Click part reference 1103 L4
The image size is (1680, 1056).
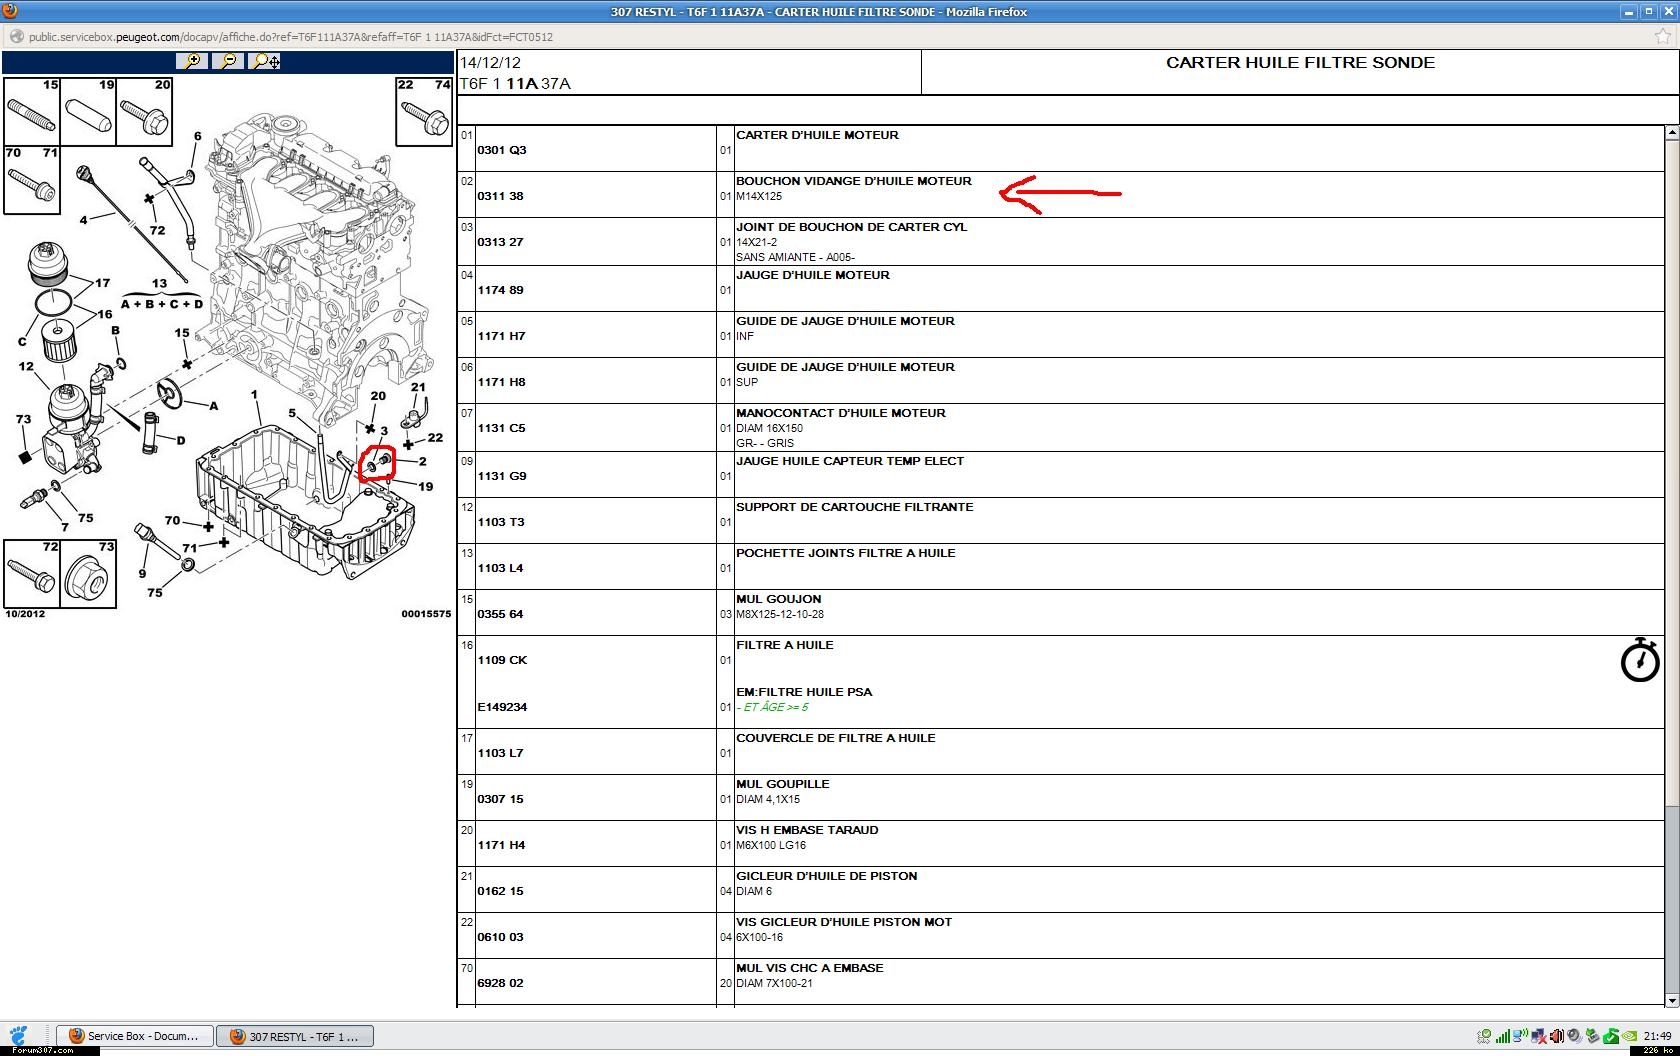click(x=500, y=568)
